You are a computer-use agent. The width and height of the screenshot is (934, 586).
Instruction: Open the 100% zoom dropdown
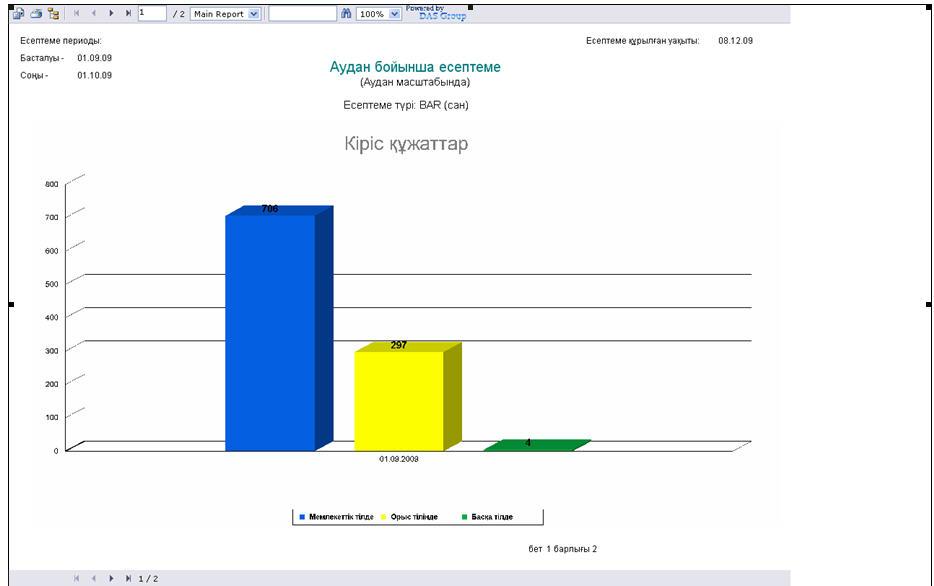point(378,14)
